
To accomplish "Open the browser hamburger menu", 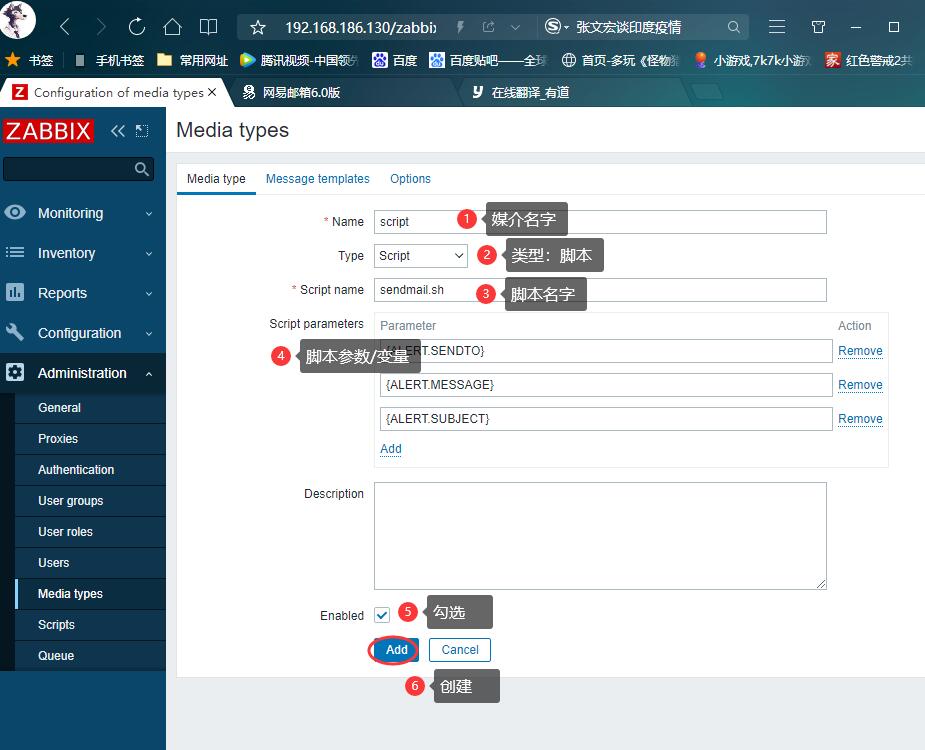I will coord(777,27).
